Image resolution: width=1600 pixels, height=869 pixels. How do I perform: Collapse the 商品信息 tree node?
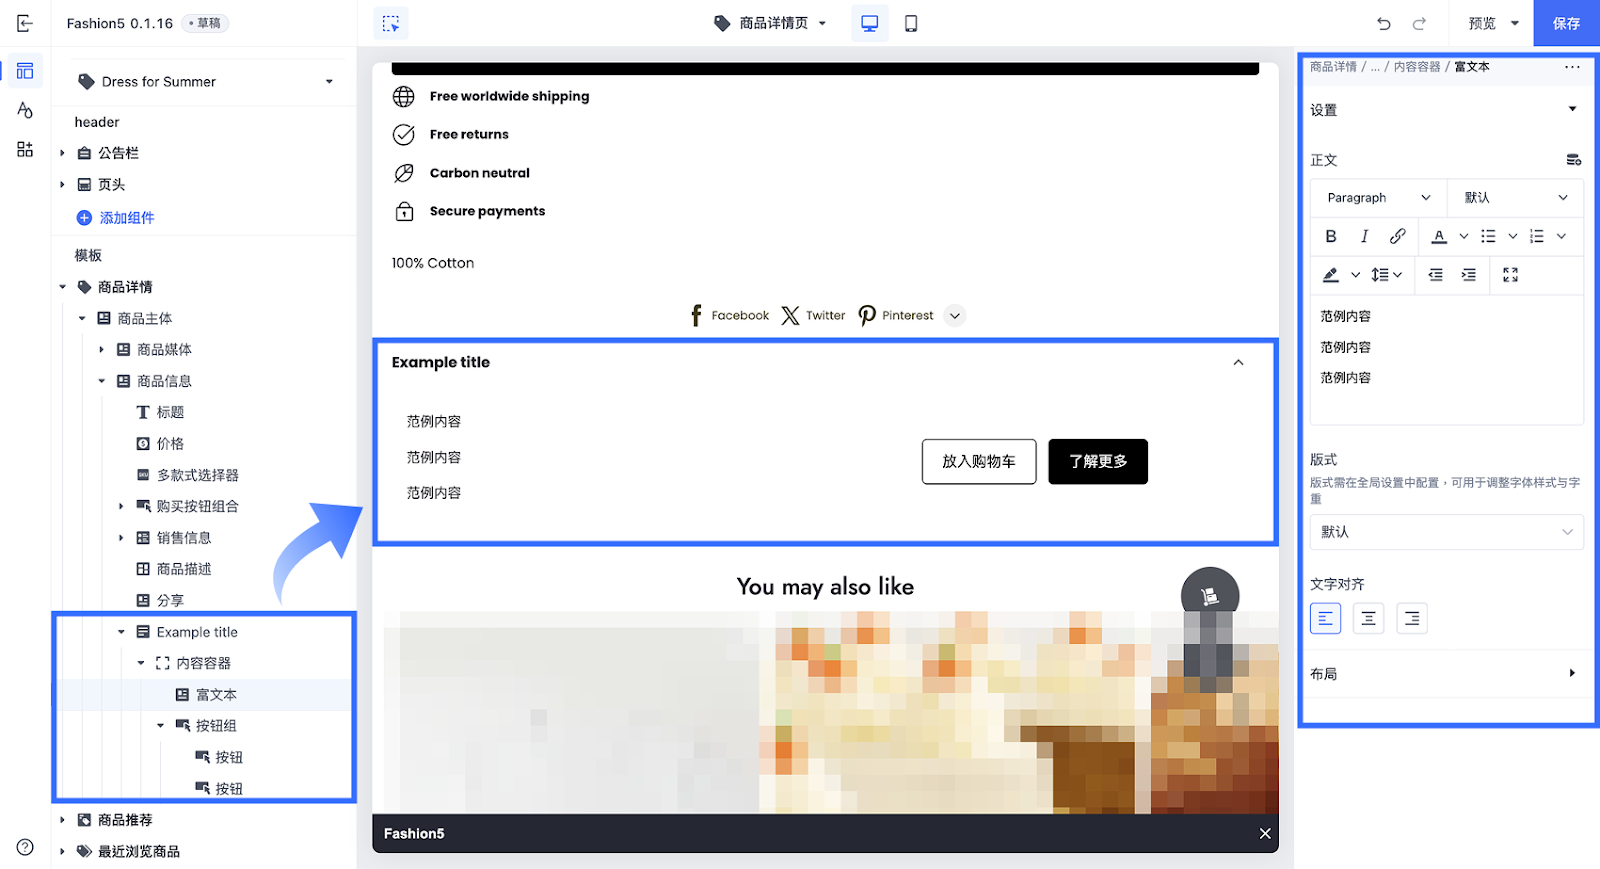(x=101, y=381)
